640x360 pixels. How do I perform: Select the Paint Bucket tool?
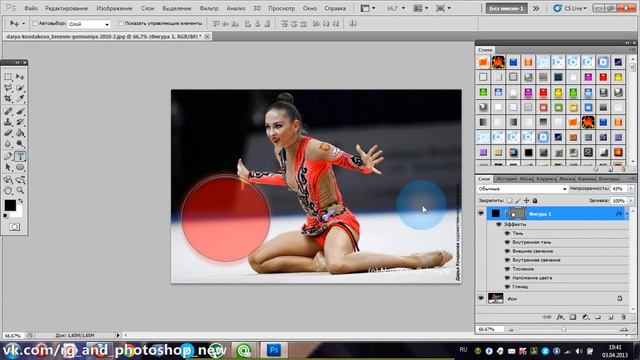(x=20, y=133)
